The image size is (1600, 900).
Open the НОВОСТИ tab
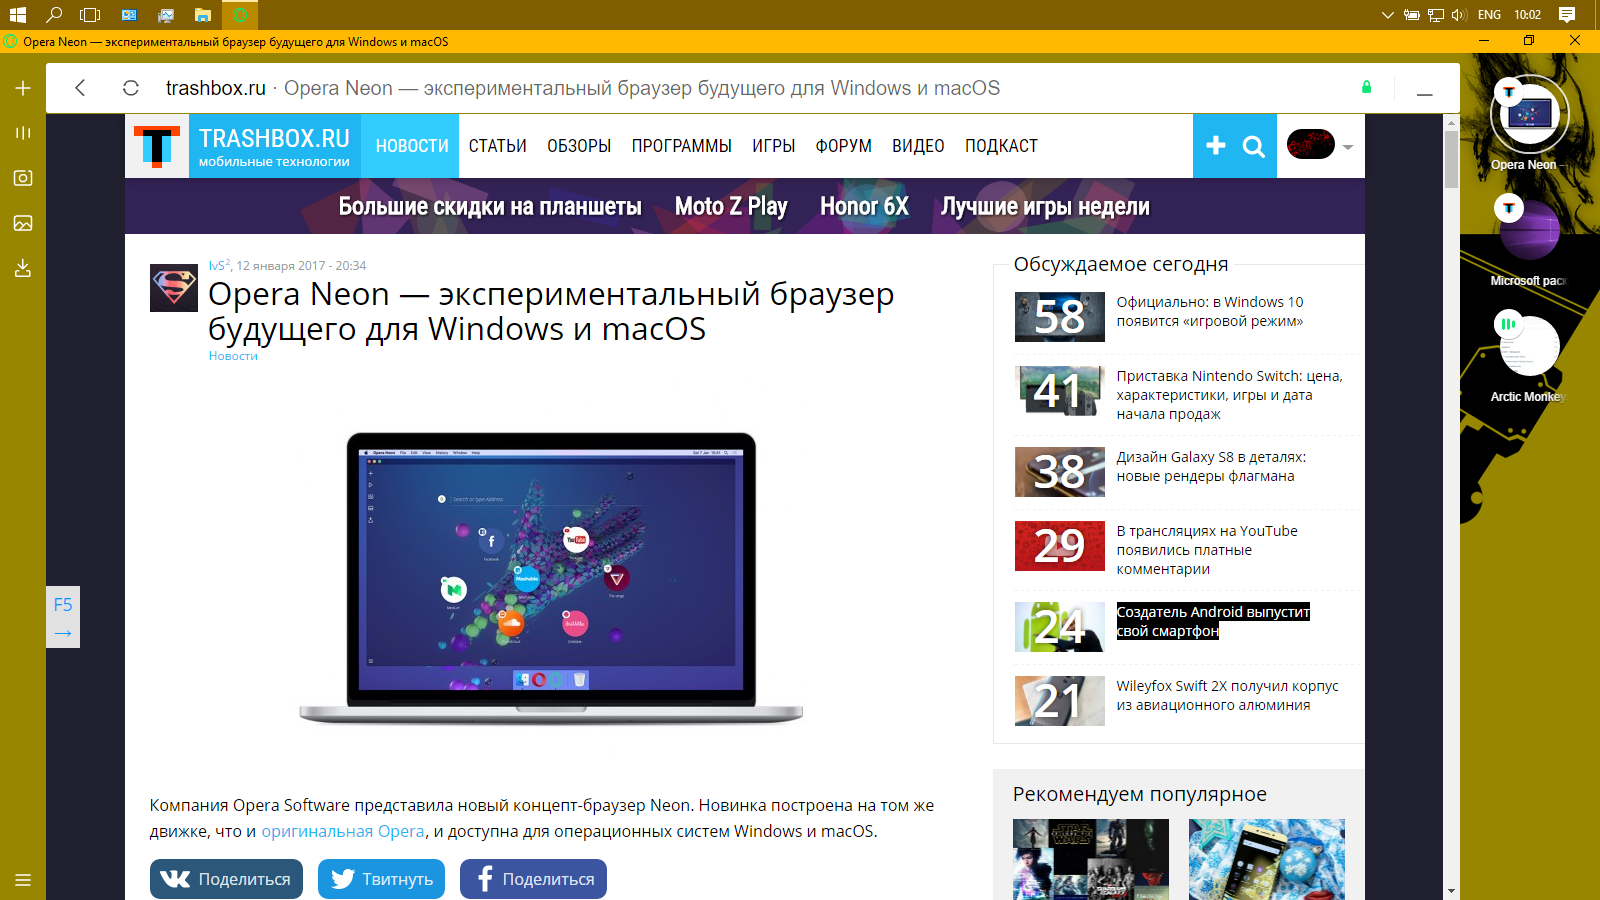[412, 146]
